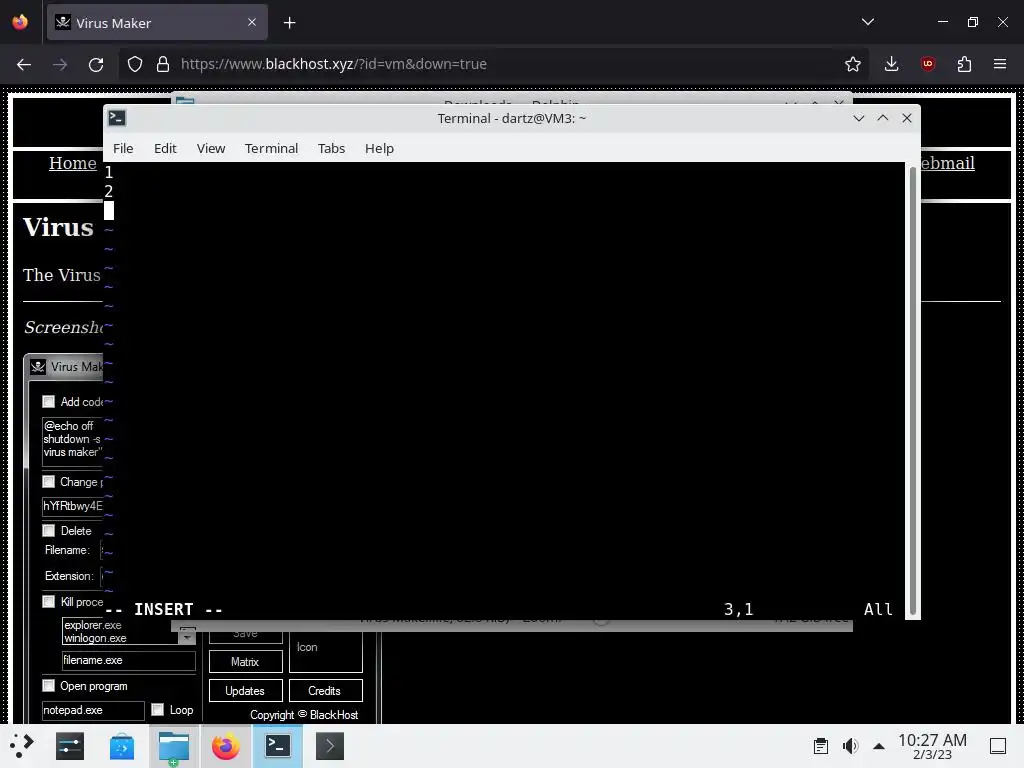Viewport: 1024px width, 768px height.
Task: Click the terminal vertical scrollbar
Action: (x=913, y=391)
